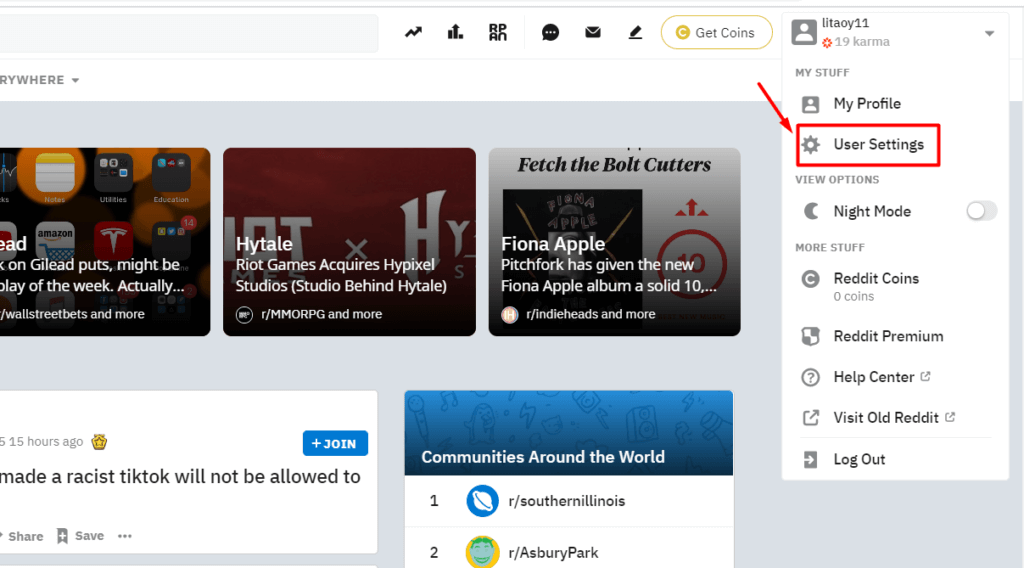Image resolution: width=1024 pixels, height=568 pixels.
Task: Open the Messages envelope icon
Action: pos(592,32)
